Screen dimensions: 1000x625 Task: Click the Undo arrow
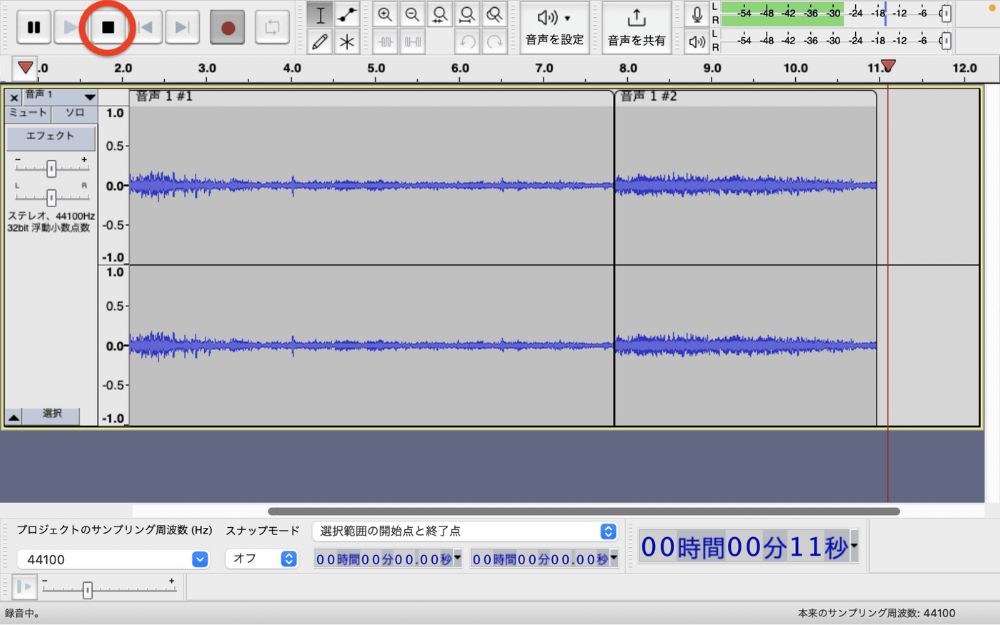(467, 42)
